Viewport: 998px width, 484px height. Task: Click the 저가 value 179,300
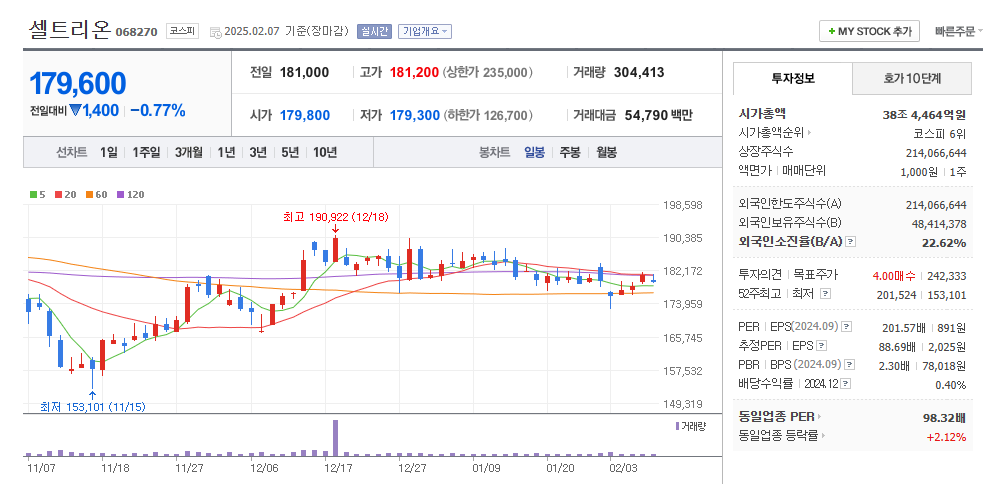[414, 115]
